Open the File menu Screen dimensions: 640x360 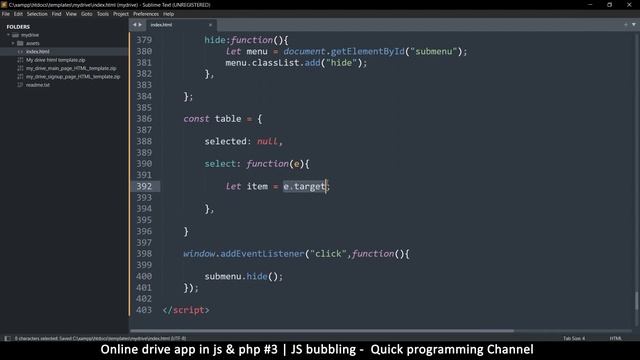click(x=6, y=14)
